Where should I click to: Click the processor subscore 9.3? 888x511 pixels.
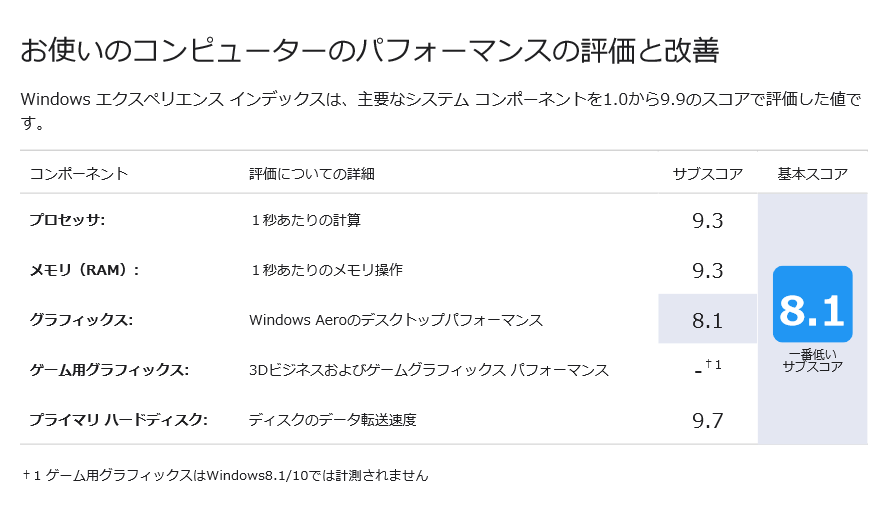click(707, 221)
